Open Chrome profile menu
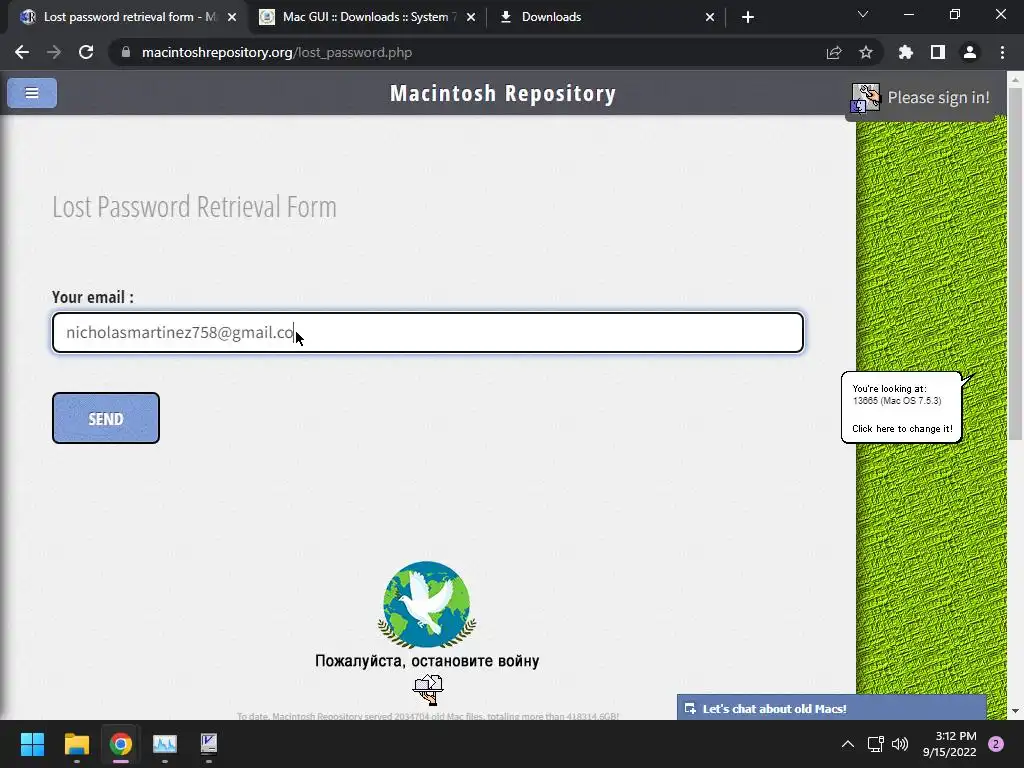 [970, 52]
